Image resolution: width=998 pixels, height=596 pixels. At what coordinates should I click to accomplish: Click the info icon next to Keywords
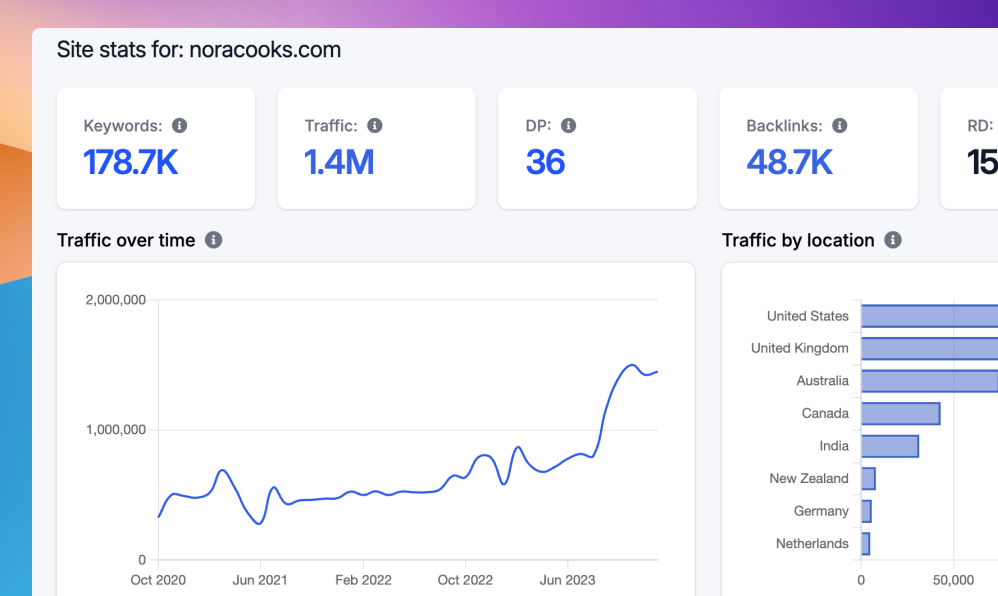179,126
